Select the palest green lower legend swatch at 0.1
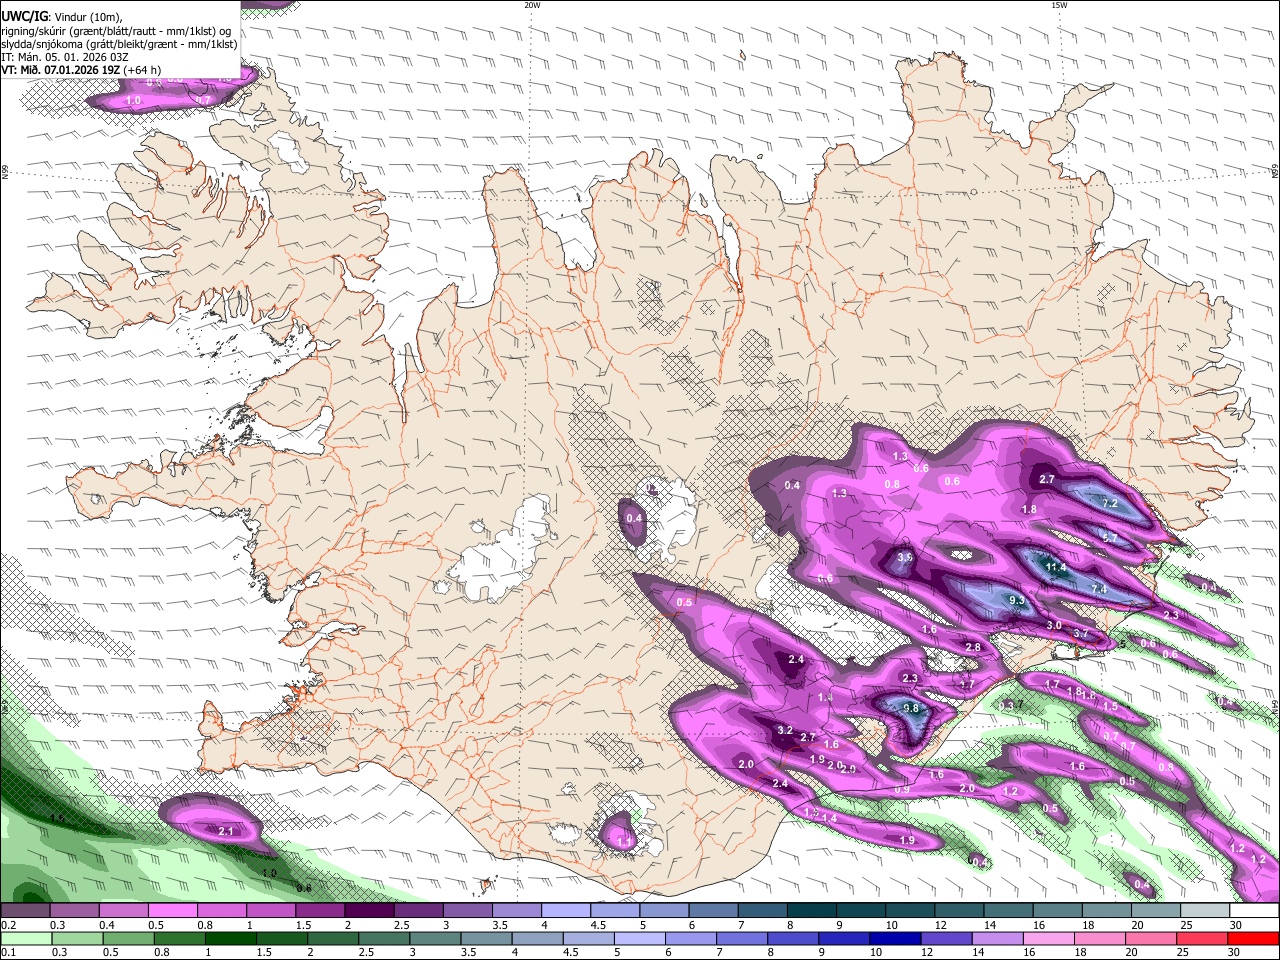The height and width of the screenshot is (960, 1280). point(25,938)
